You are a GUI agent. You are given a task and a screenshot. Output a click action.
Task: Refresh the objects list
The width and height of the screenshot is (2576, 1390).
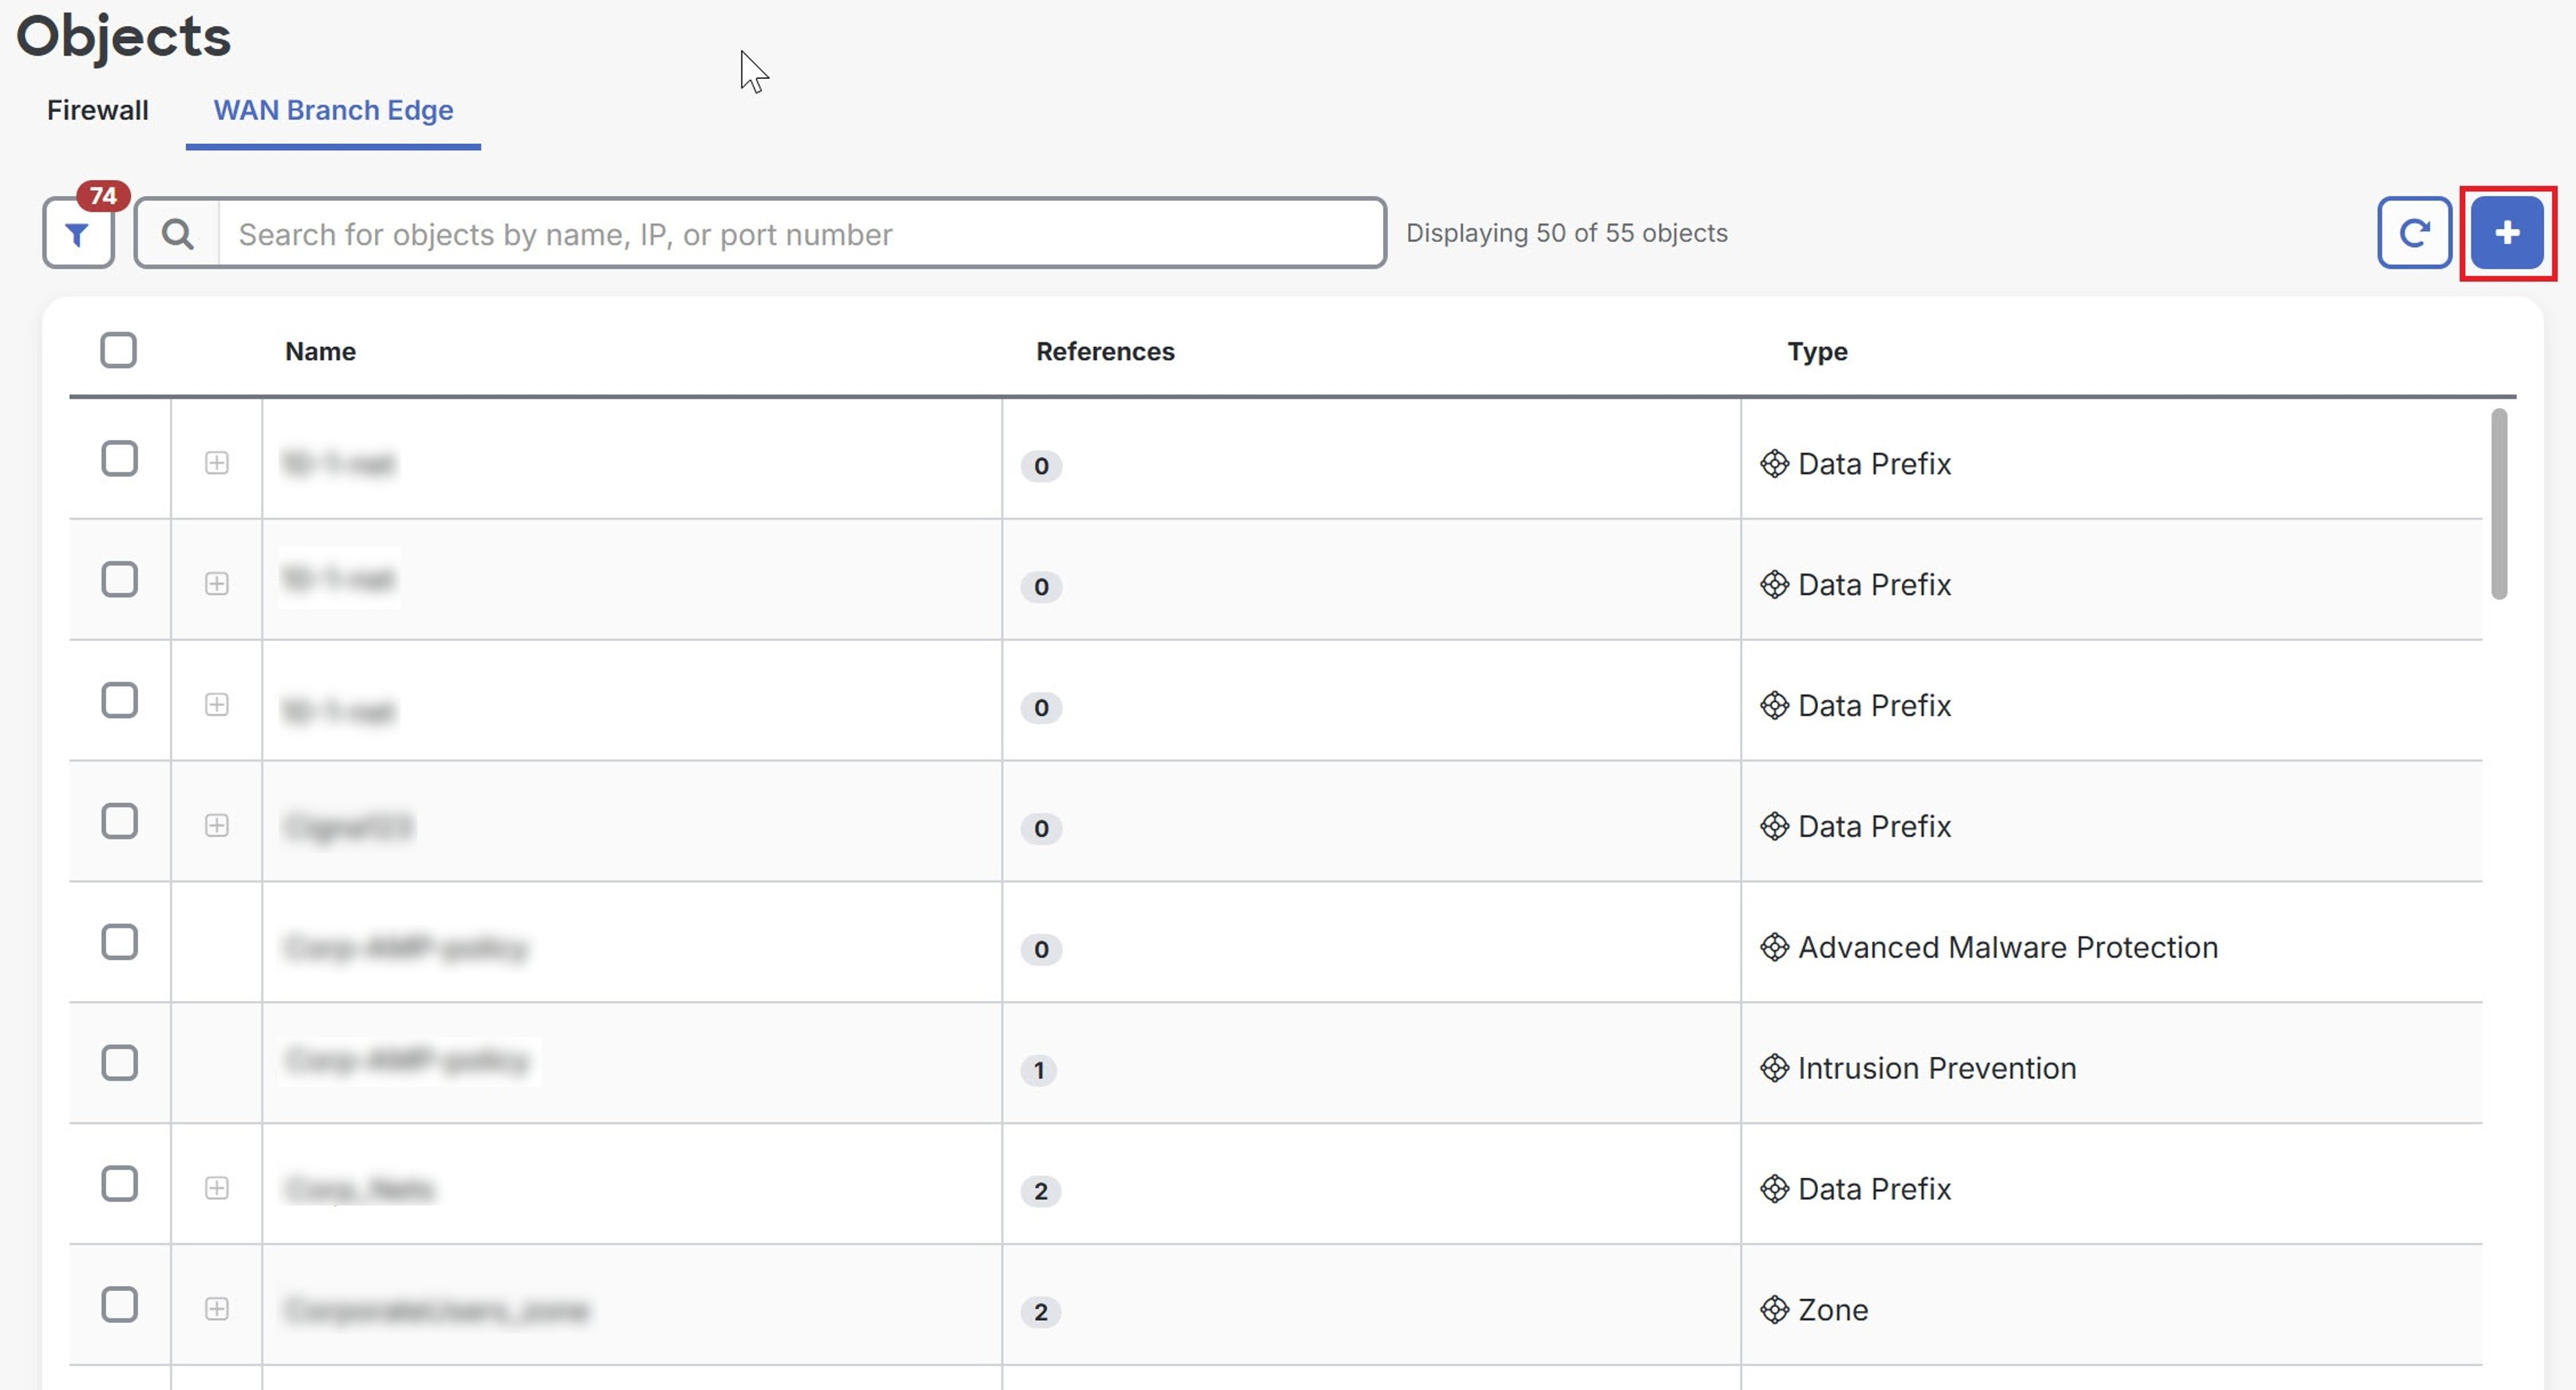[x=2415, y=233]
